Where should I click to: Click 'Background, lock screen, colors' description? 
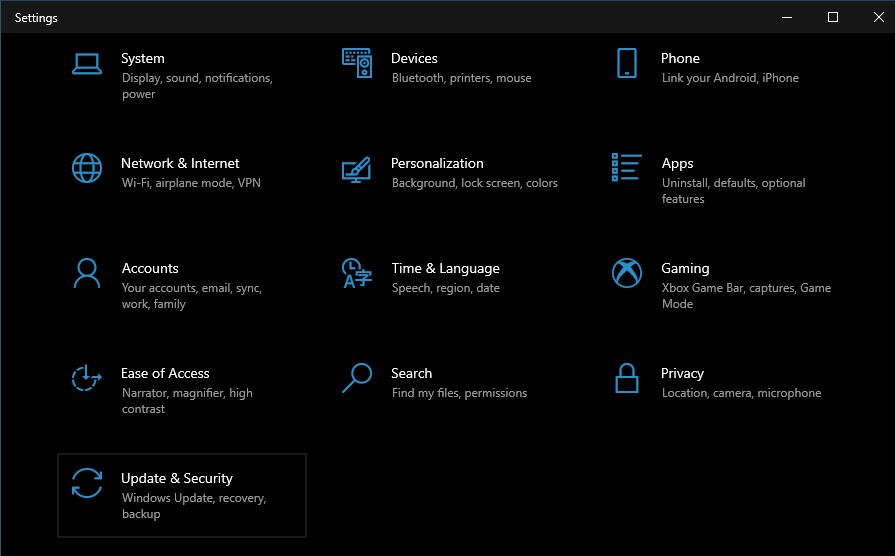tap(475, 183)
